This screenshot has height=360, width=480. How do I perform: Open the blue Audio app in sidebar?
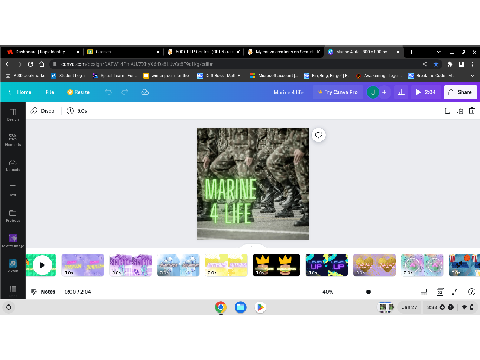tap(13, 266)
